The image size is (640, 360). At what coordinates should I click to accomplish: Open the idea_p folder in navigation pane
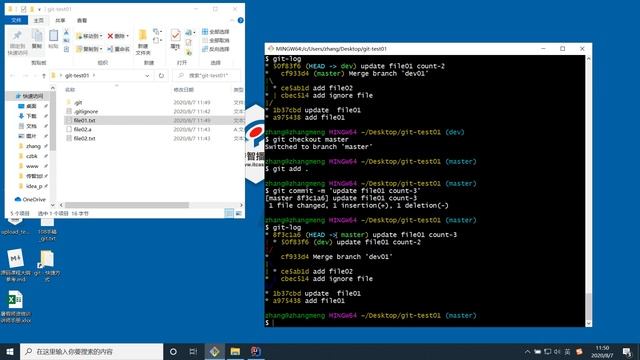point(33,186)
